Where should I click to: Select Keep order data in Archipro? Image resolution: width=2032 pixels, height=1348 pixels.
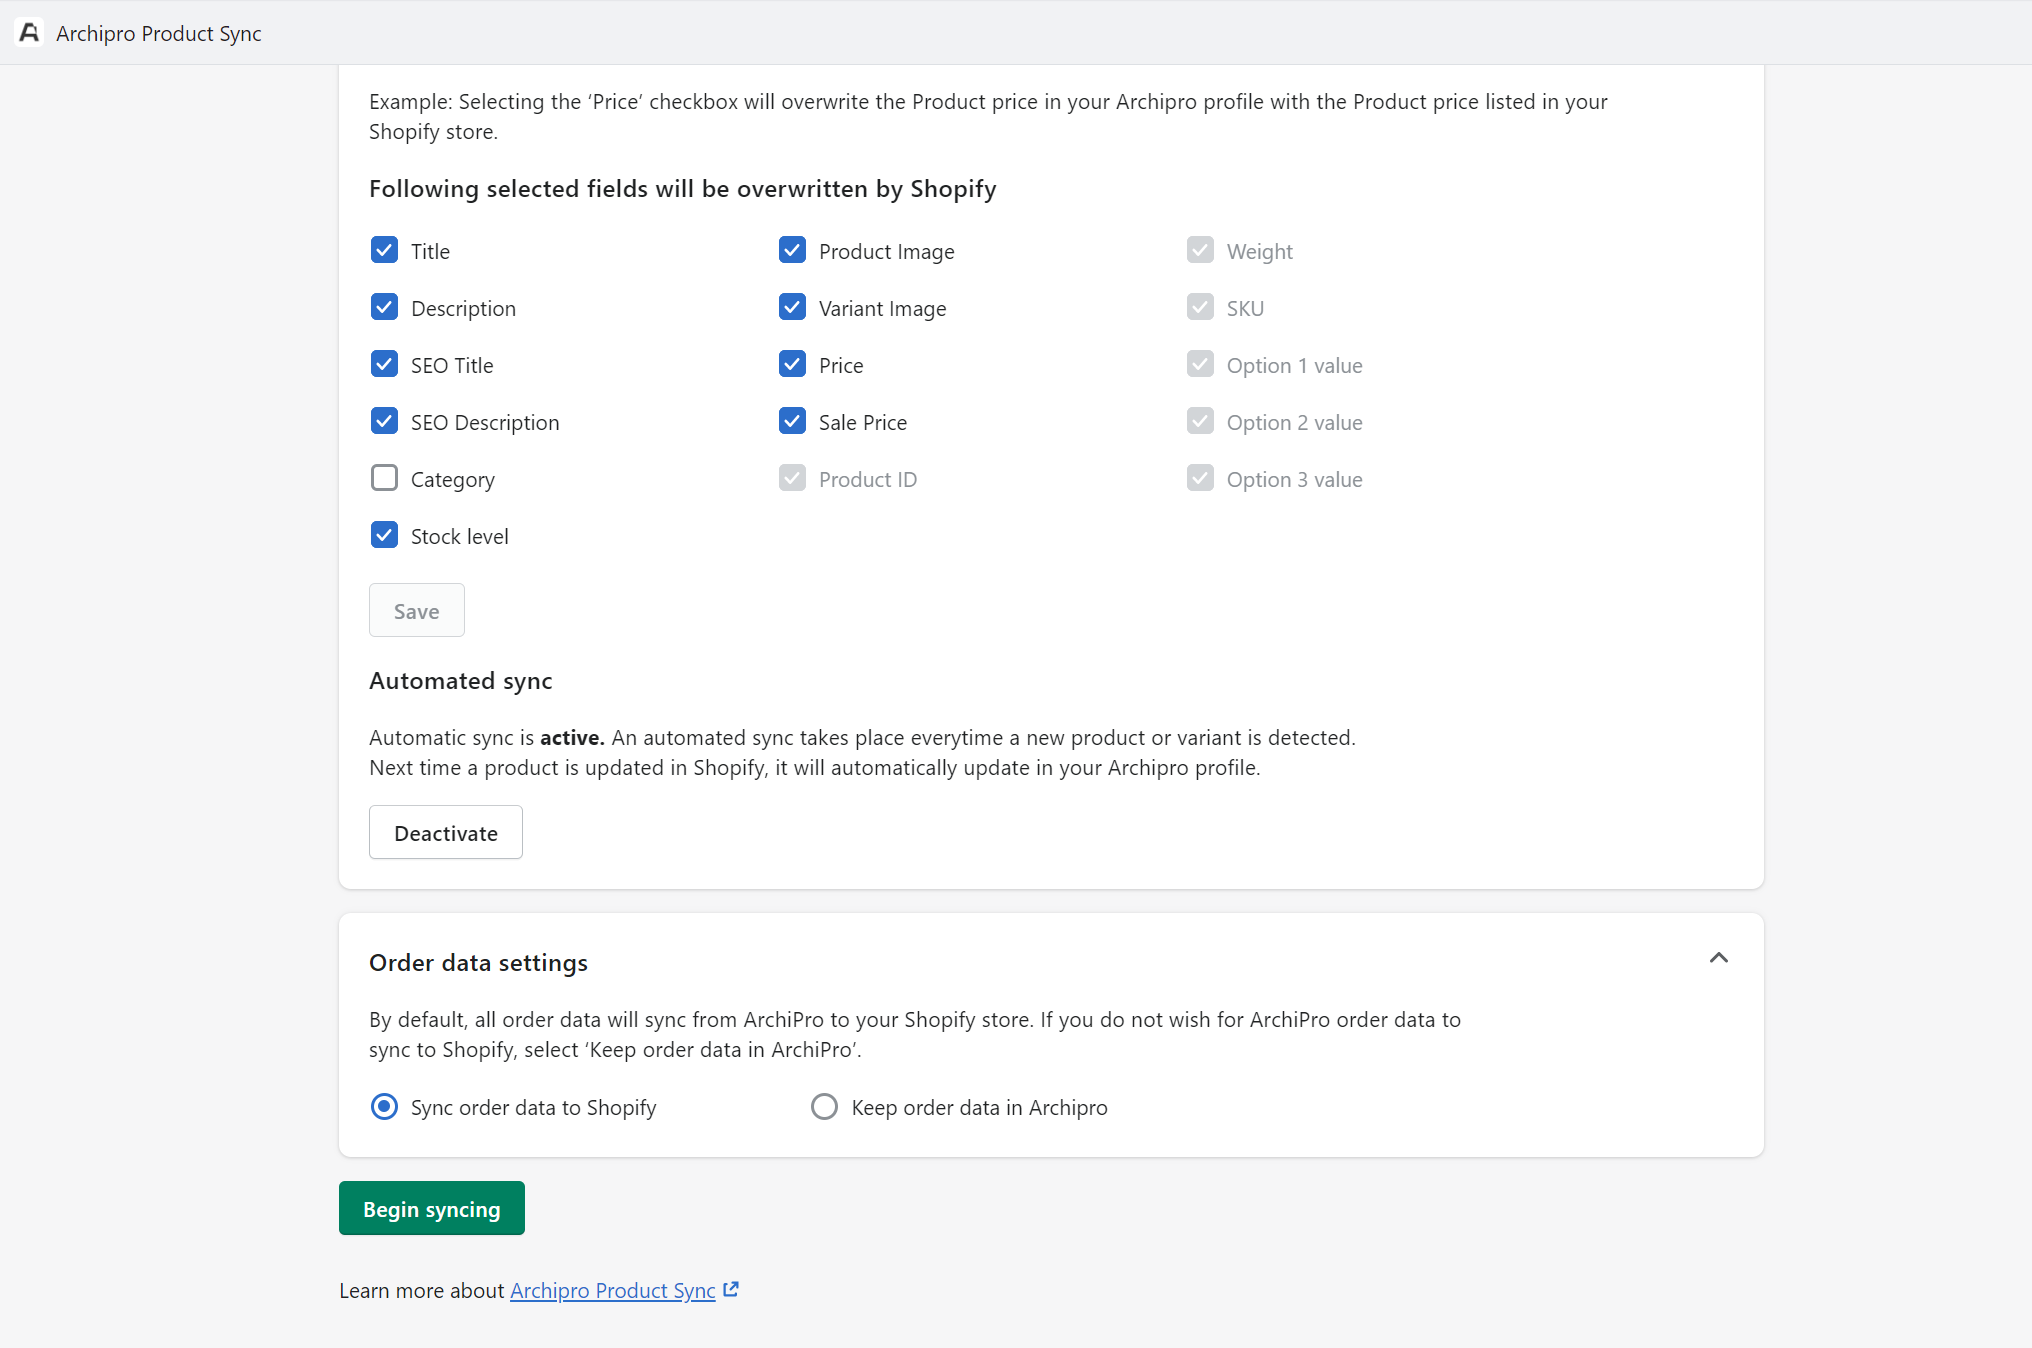click(824, 1107)
